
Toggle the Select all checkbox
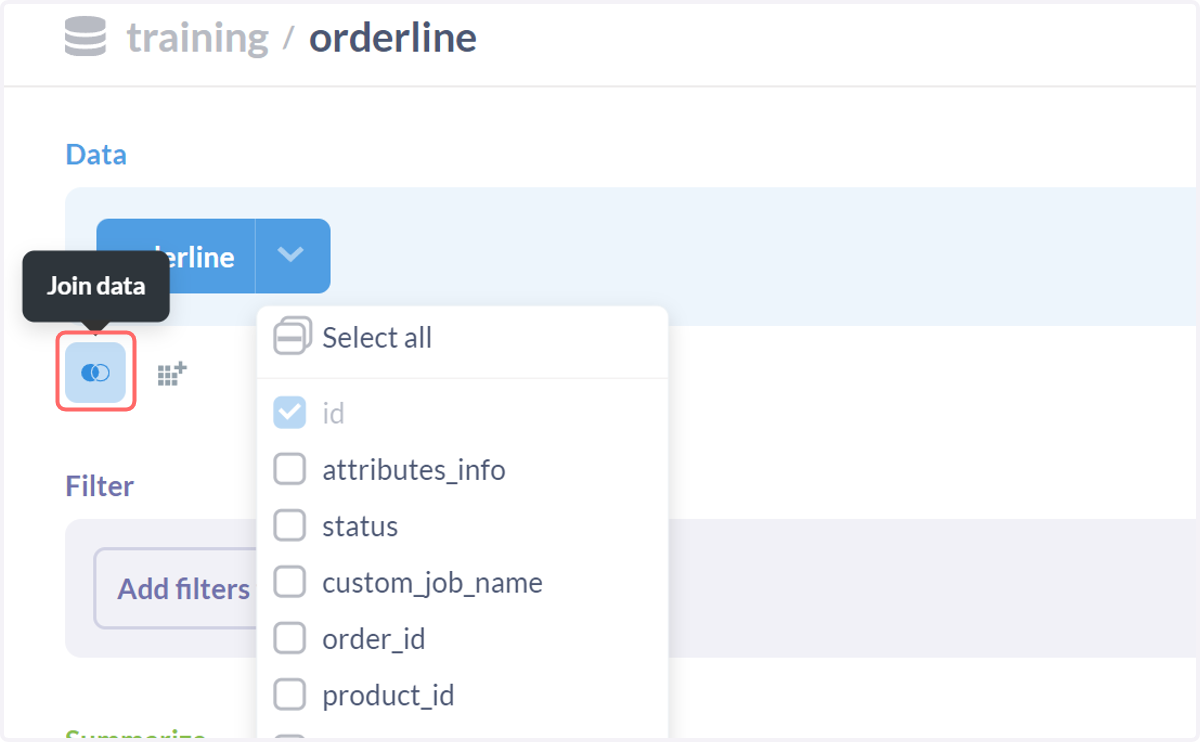tap(293, 337)
